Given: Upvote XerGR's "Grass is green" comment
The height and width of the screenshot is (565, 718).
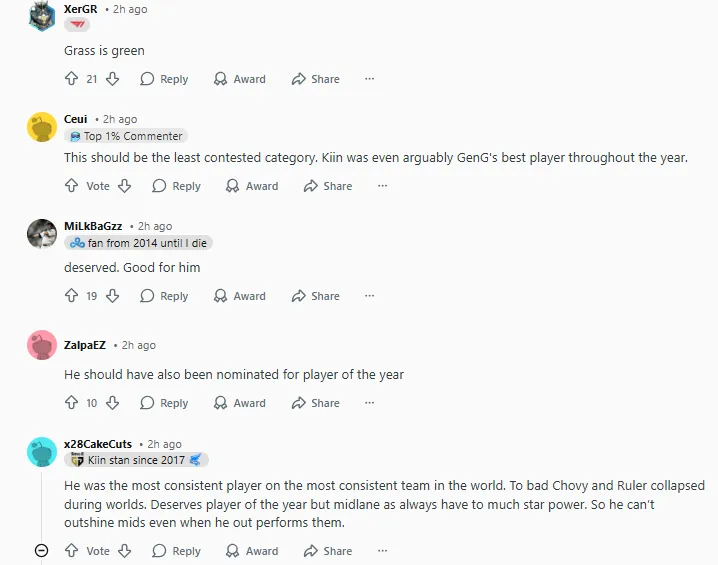Looking at the screenshot, I should (x=71, y=79).
